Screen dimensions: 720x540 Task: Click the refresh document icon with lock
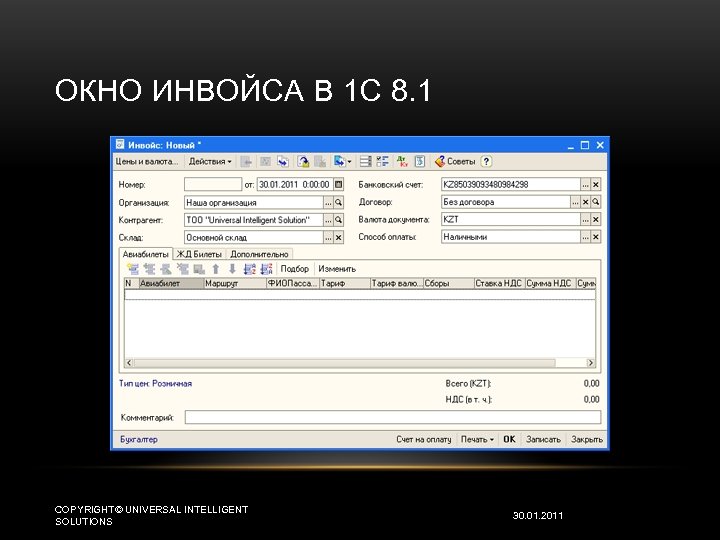(x=303, y=162)
